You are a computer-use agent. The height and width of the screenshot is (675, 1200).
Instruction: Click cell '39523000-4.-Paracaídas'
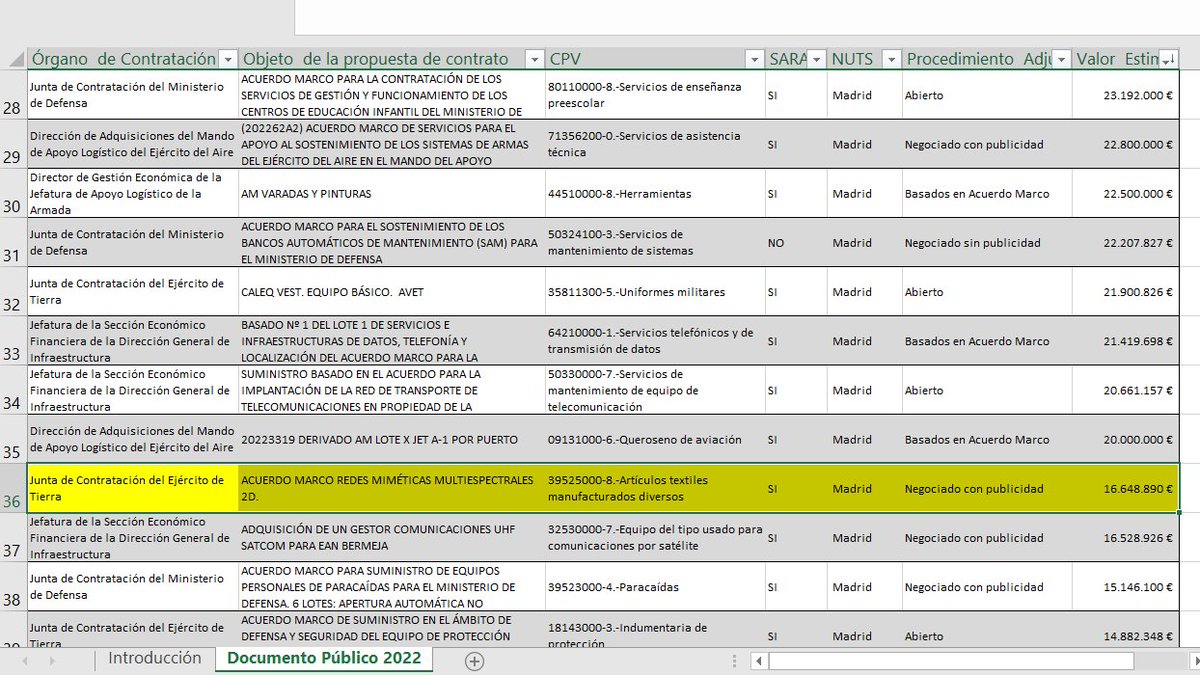[x=655, y=587]
